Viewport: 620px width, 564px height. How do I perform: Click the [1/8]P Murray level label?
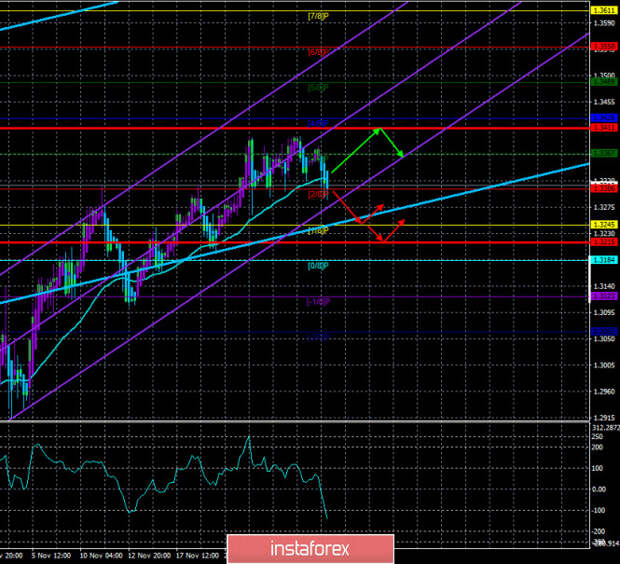tap(318, 230)
